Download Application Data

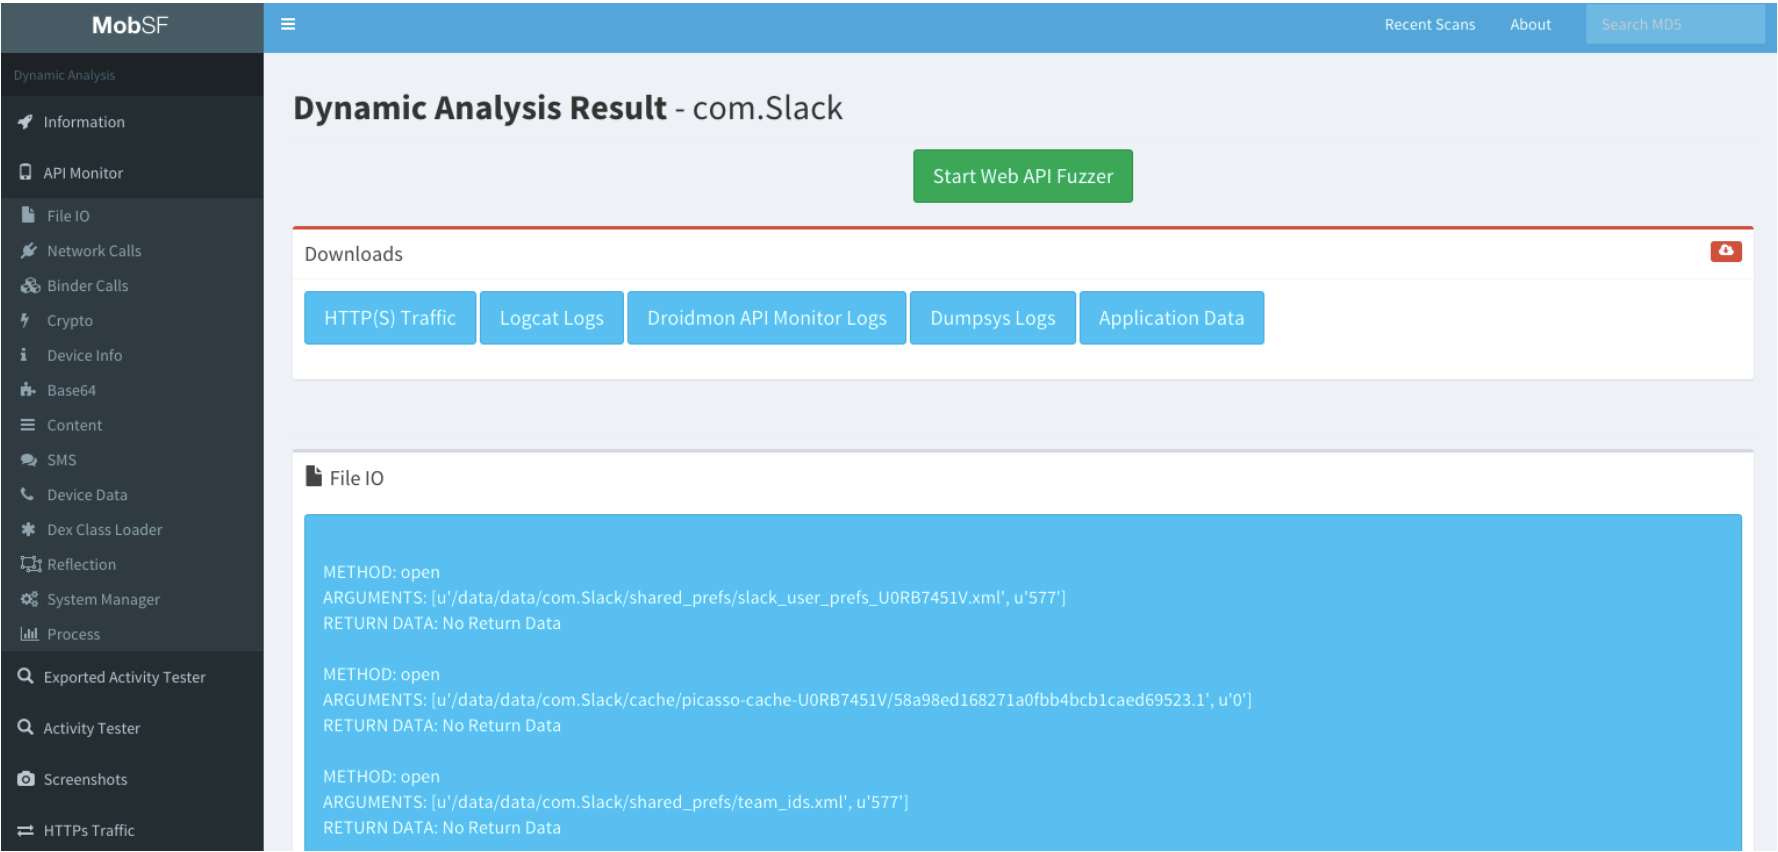pyautogui.click(x=1172, y=318)
